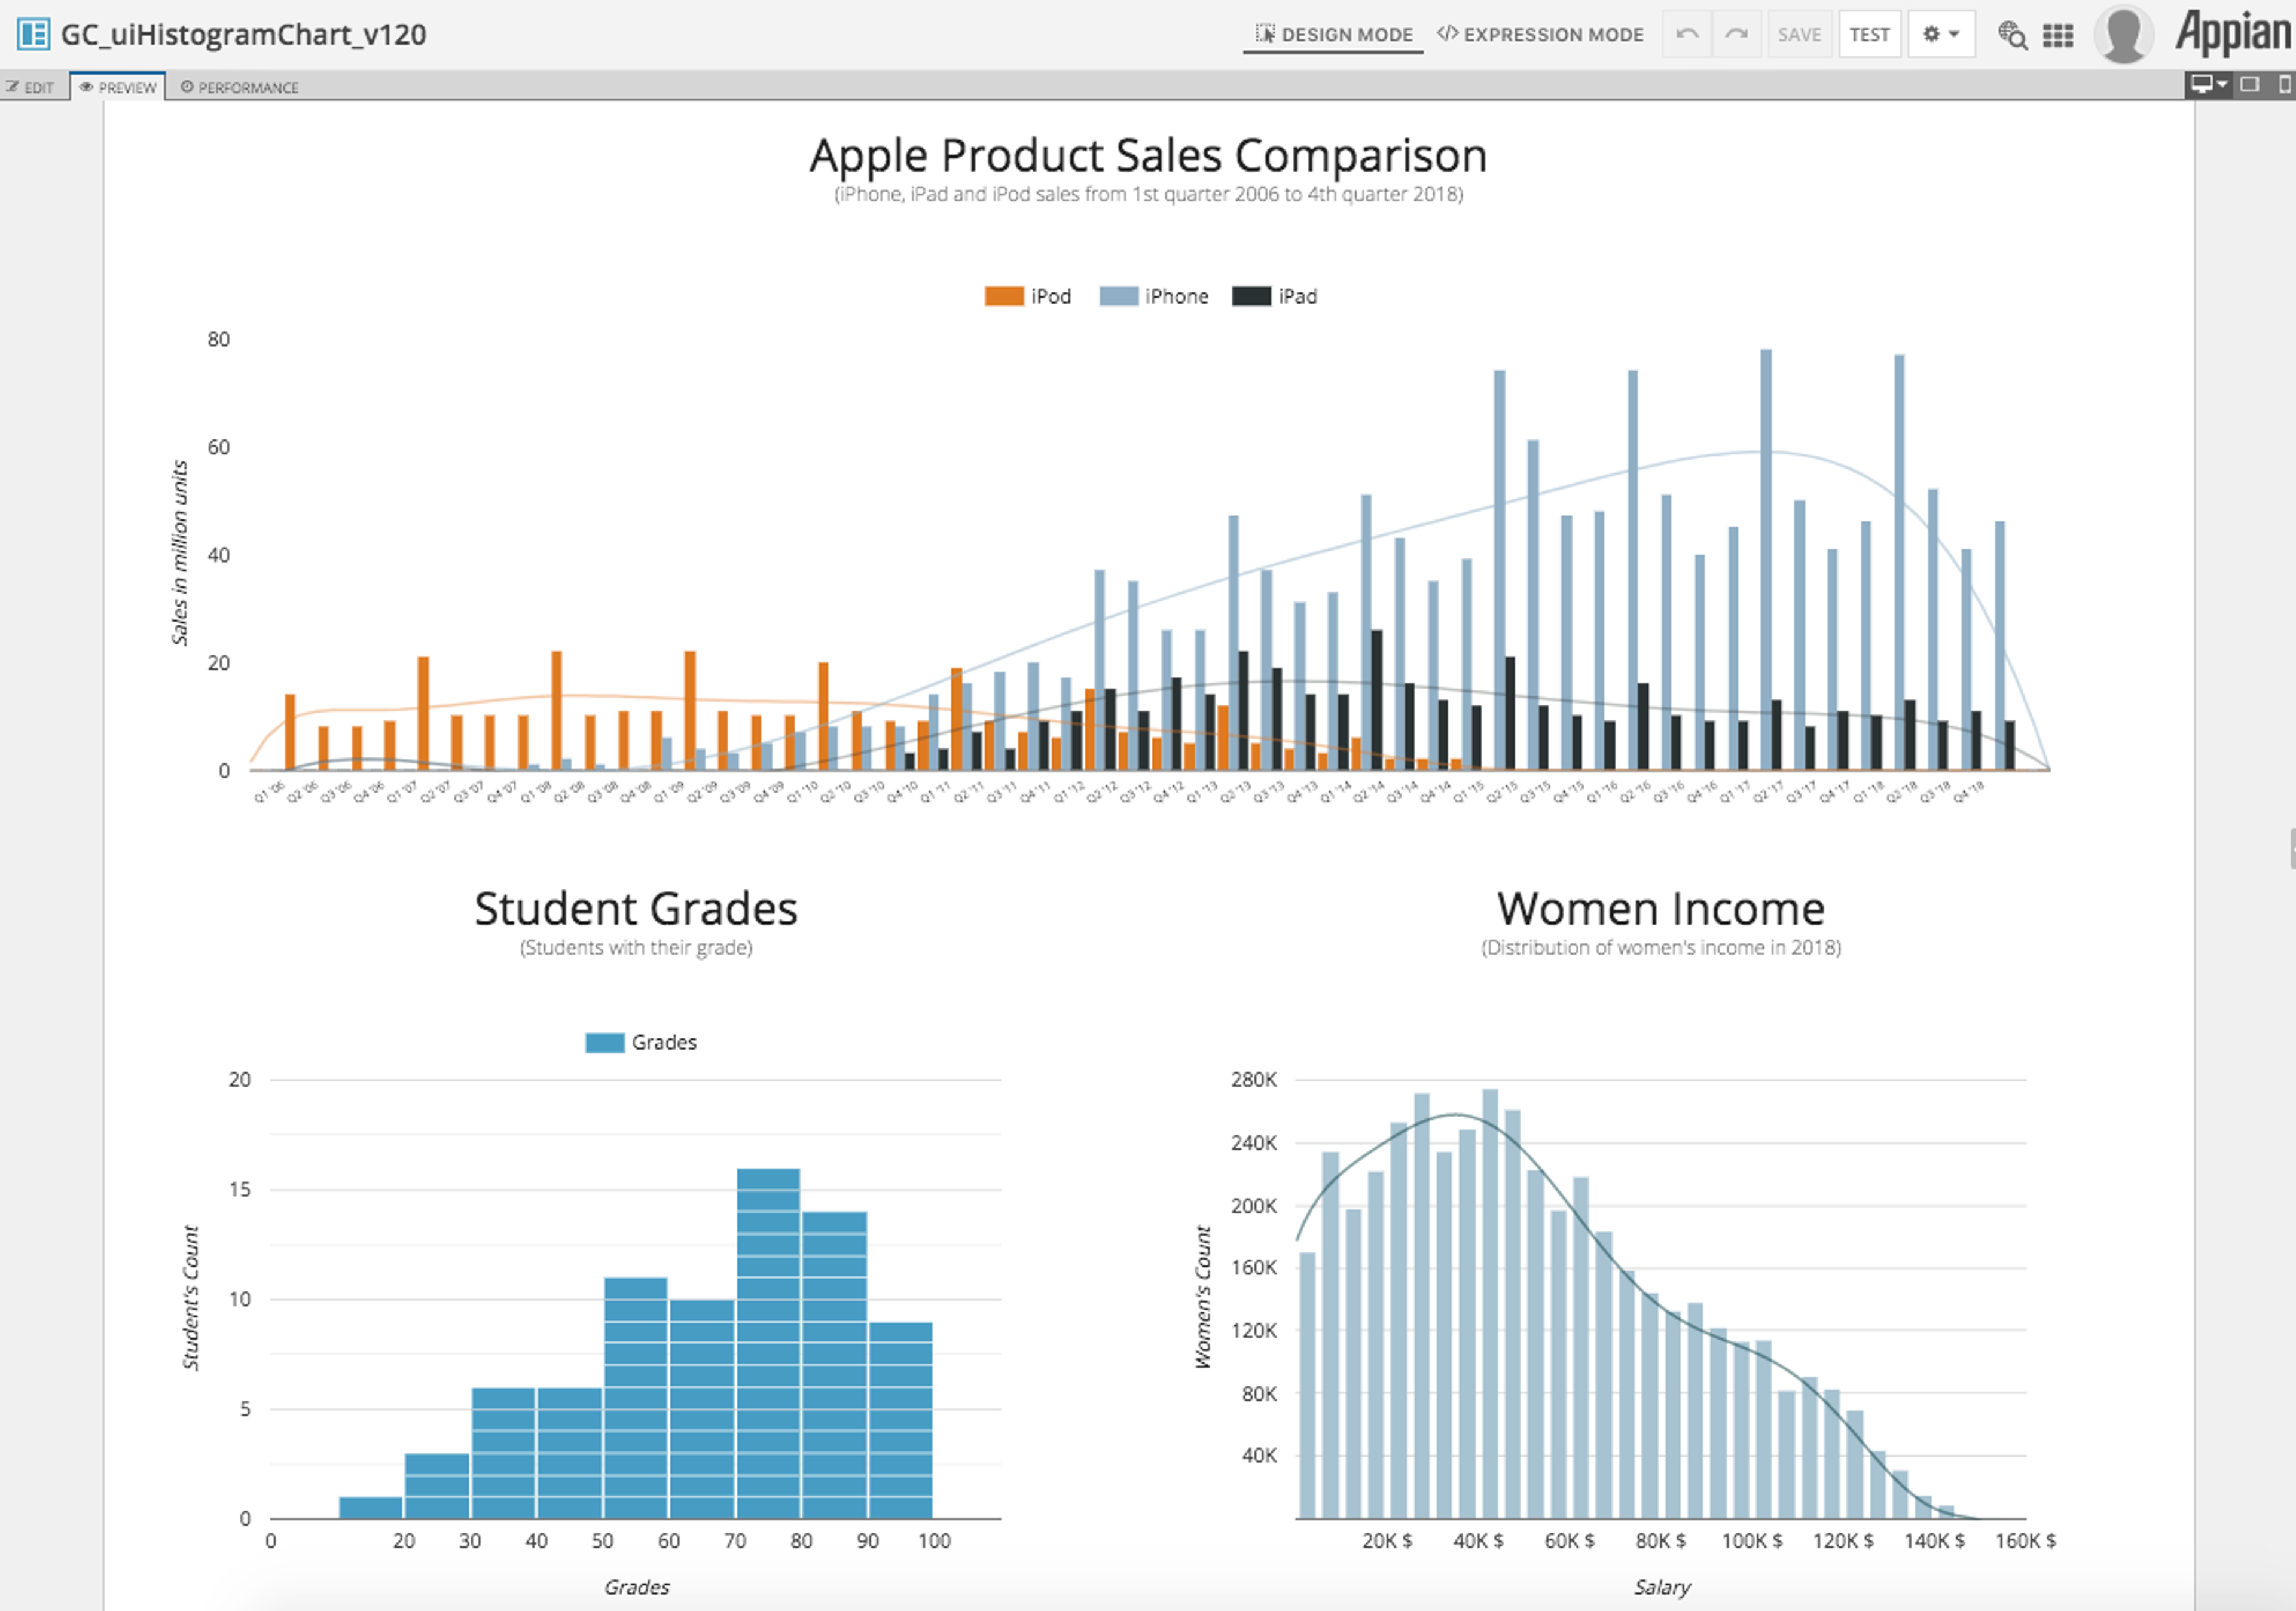Toggle the iPhone series in the legend
The width and height of the screenshot is (2296, 1611).
1154,296
